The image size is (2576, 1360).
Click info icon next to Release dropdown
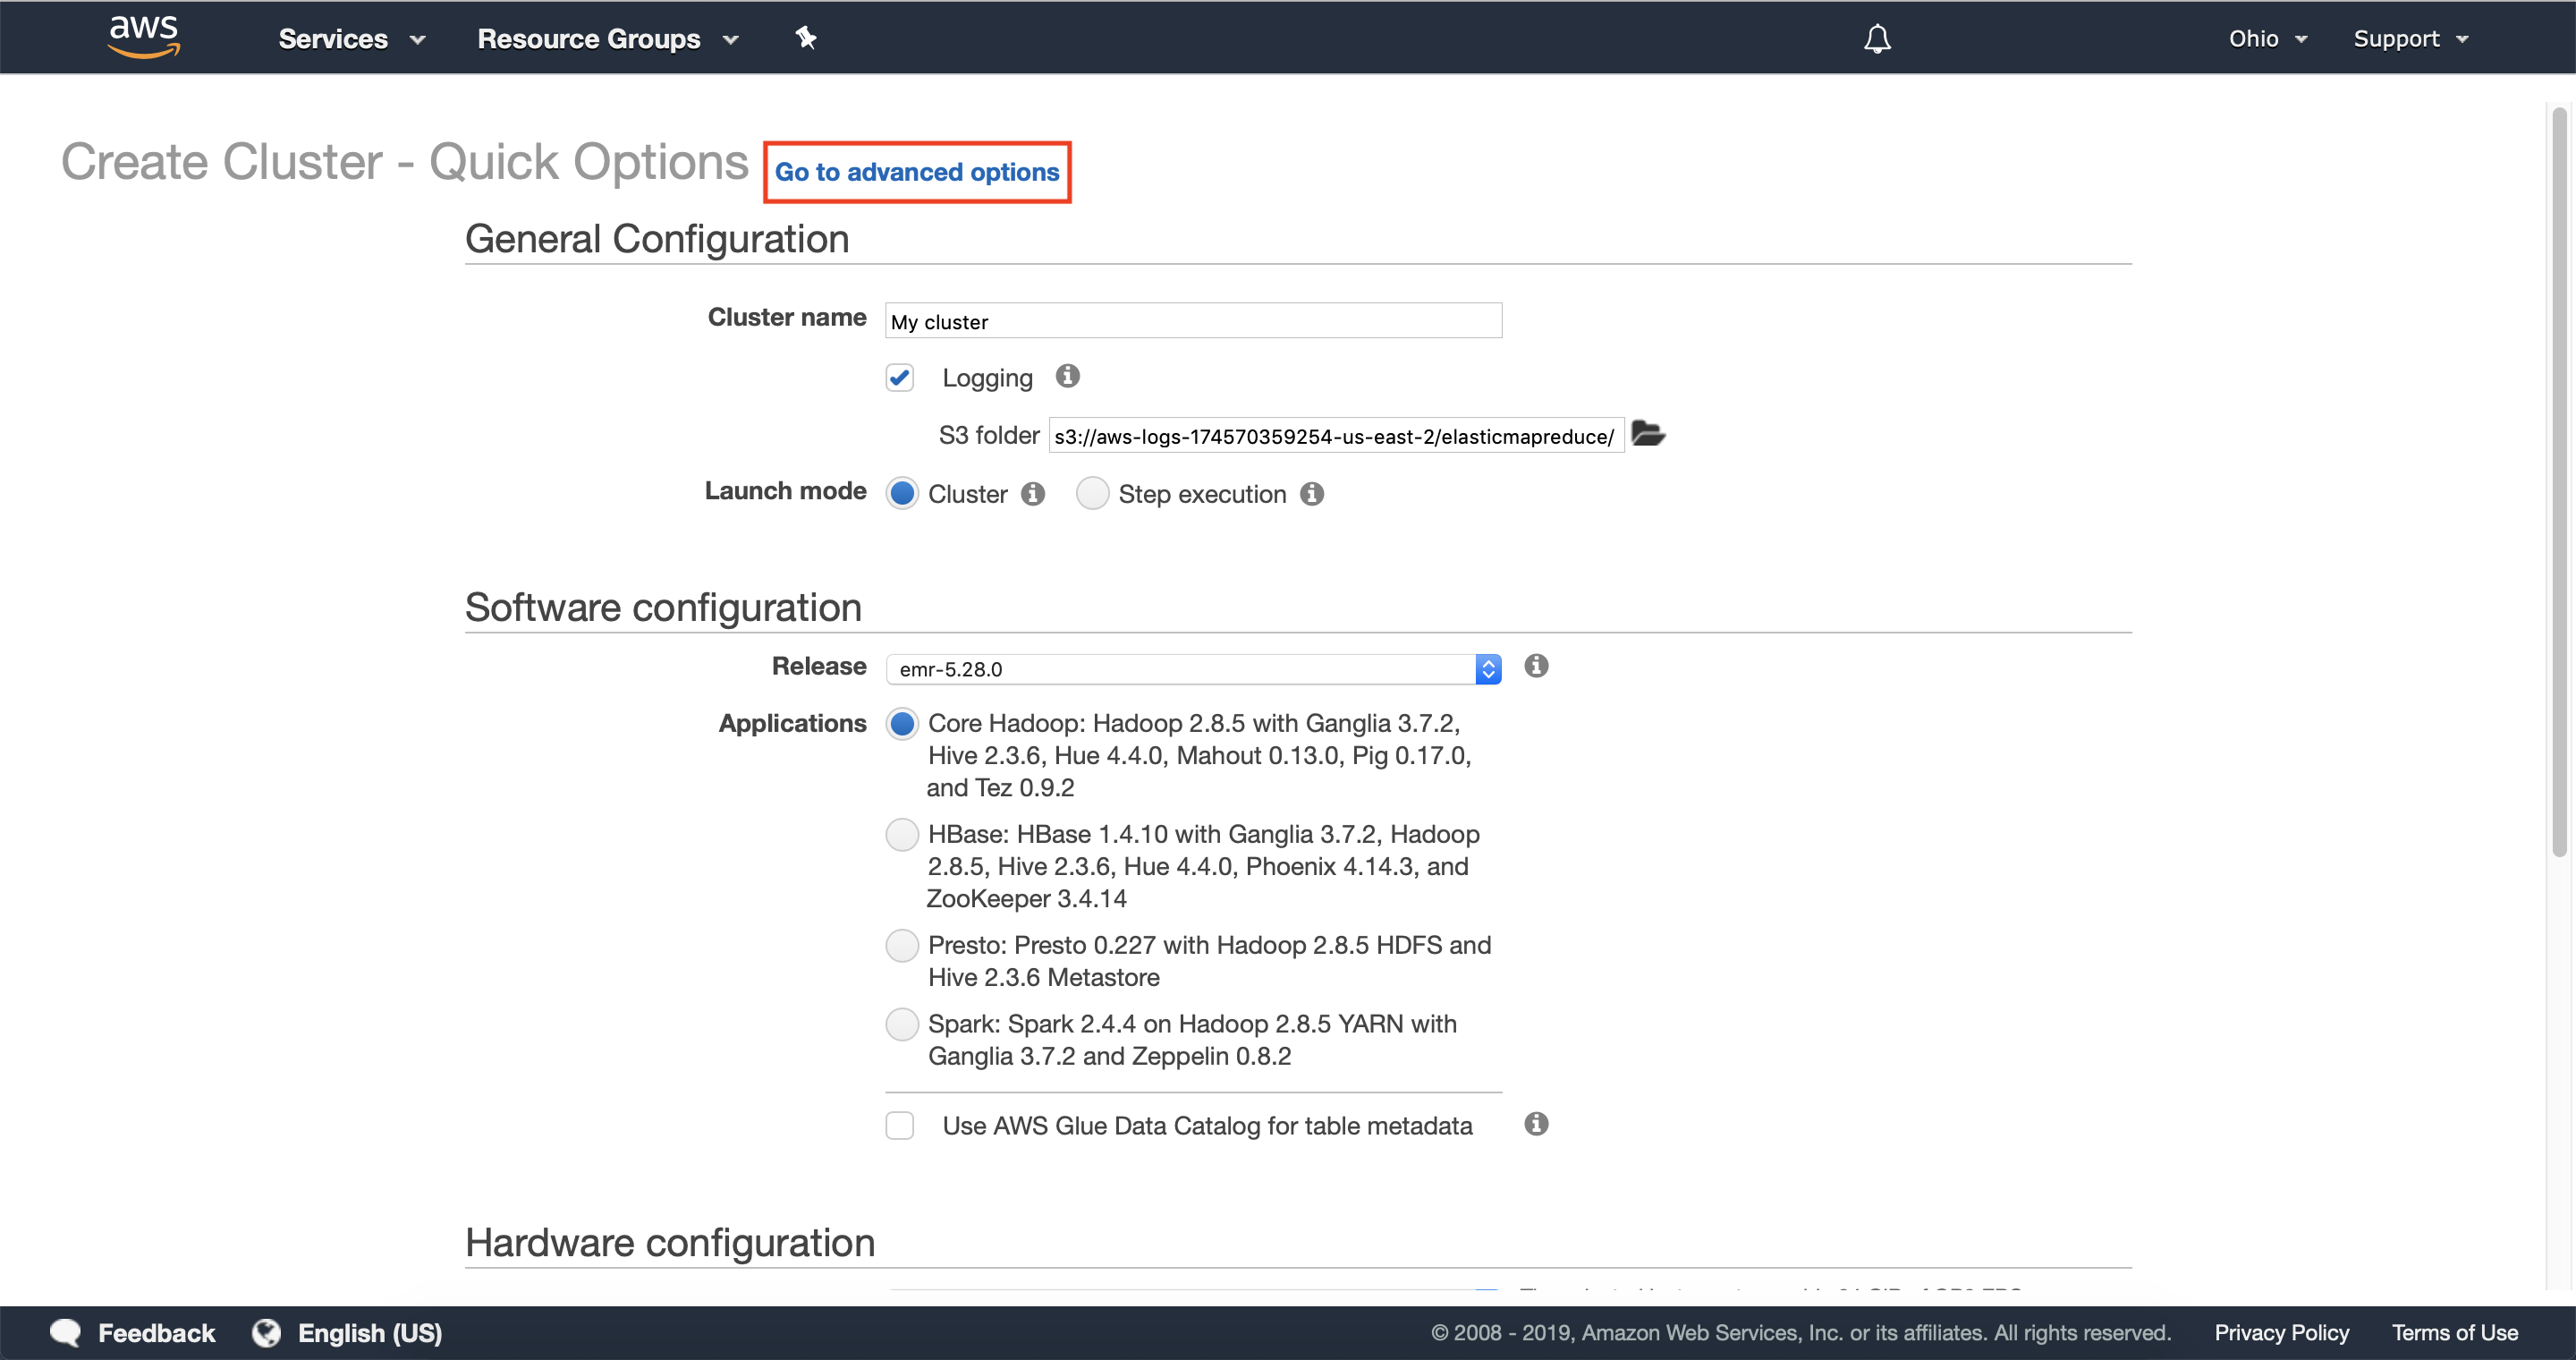1536,666
